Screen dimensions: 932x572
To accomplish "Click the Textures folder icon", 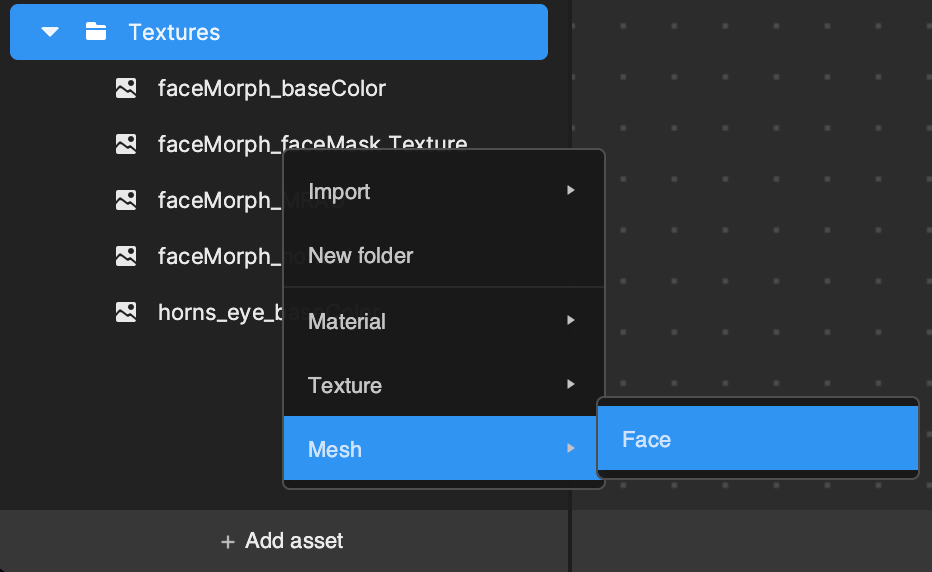I will (96, 32).
